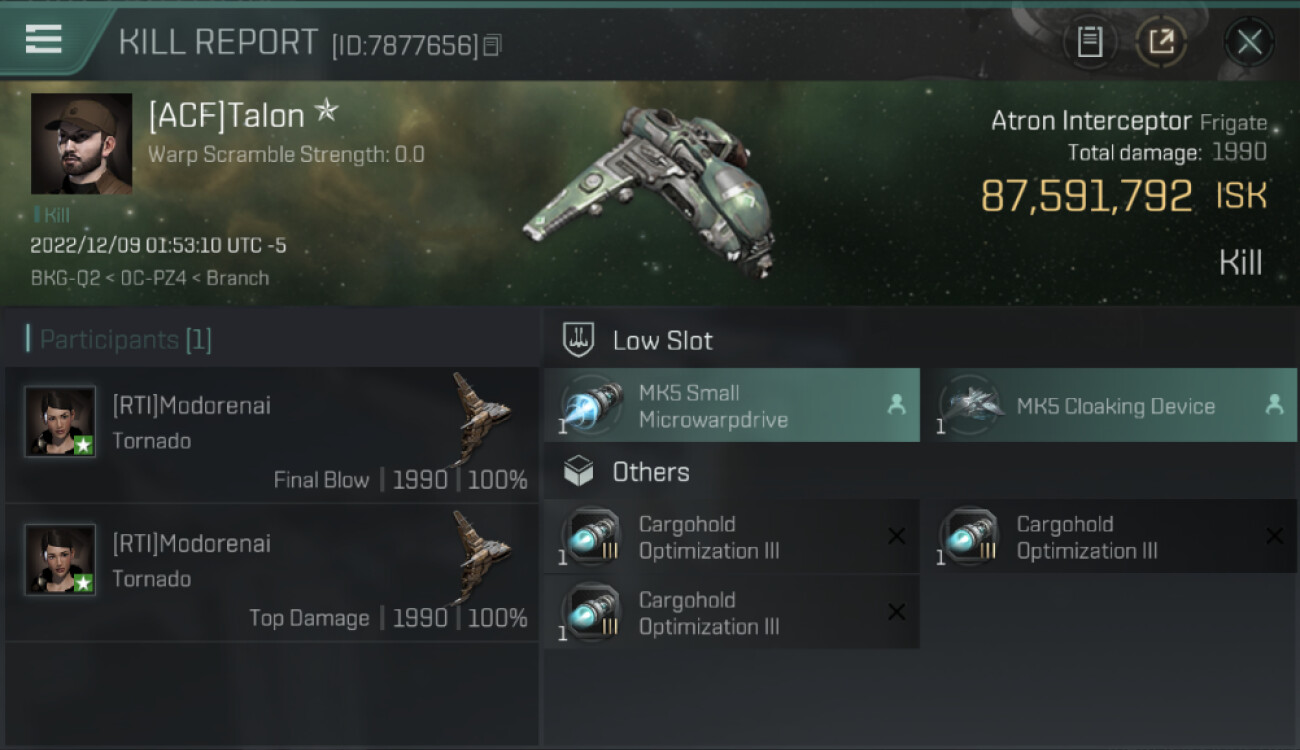Copy the kill report ID icon

491,45
